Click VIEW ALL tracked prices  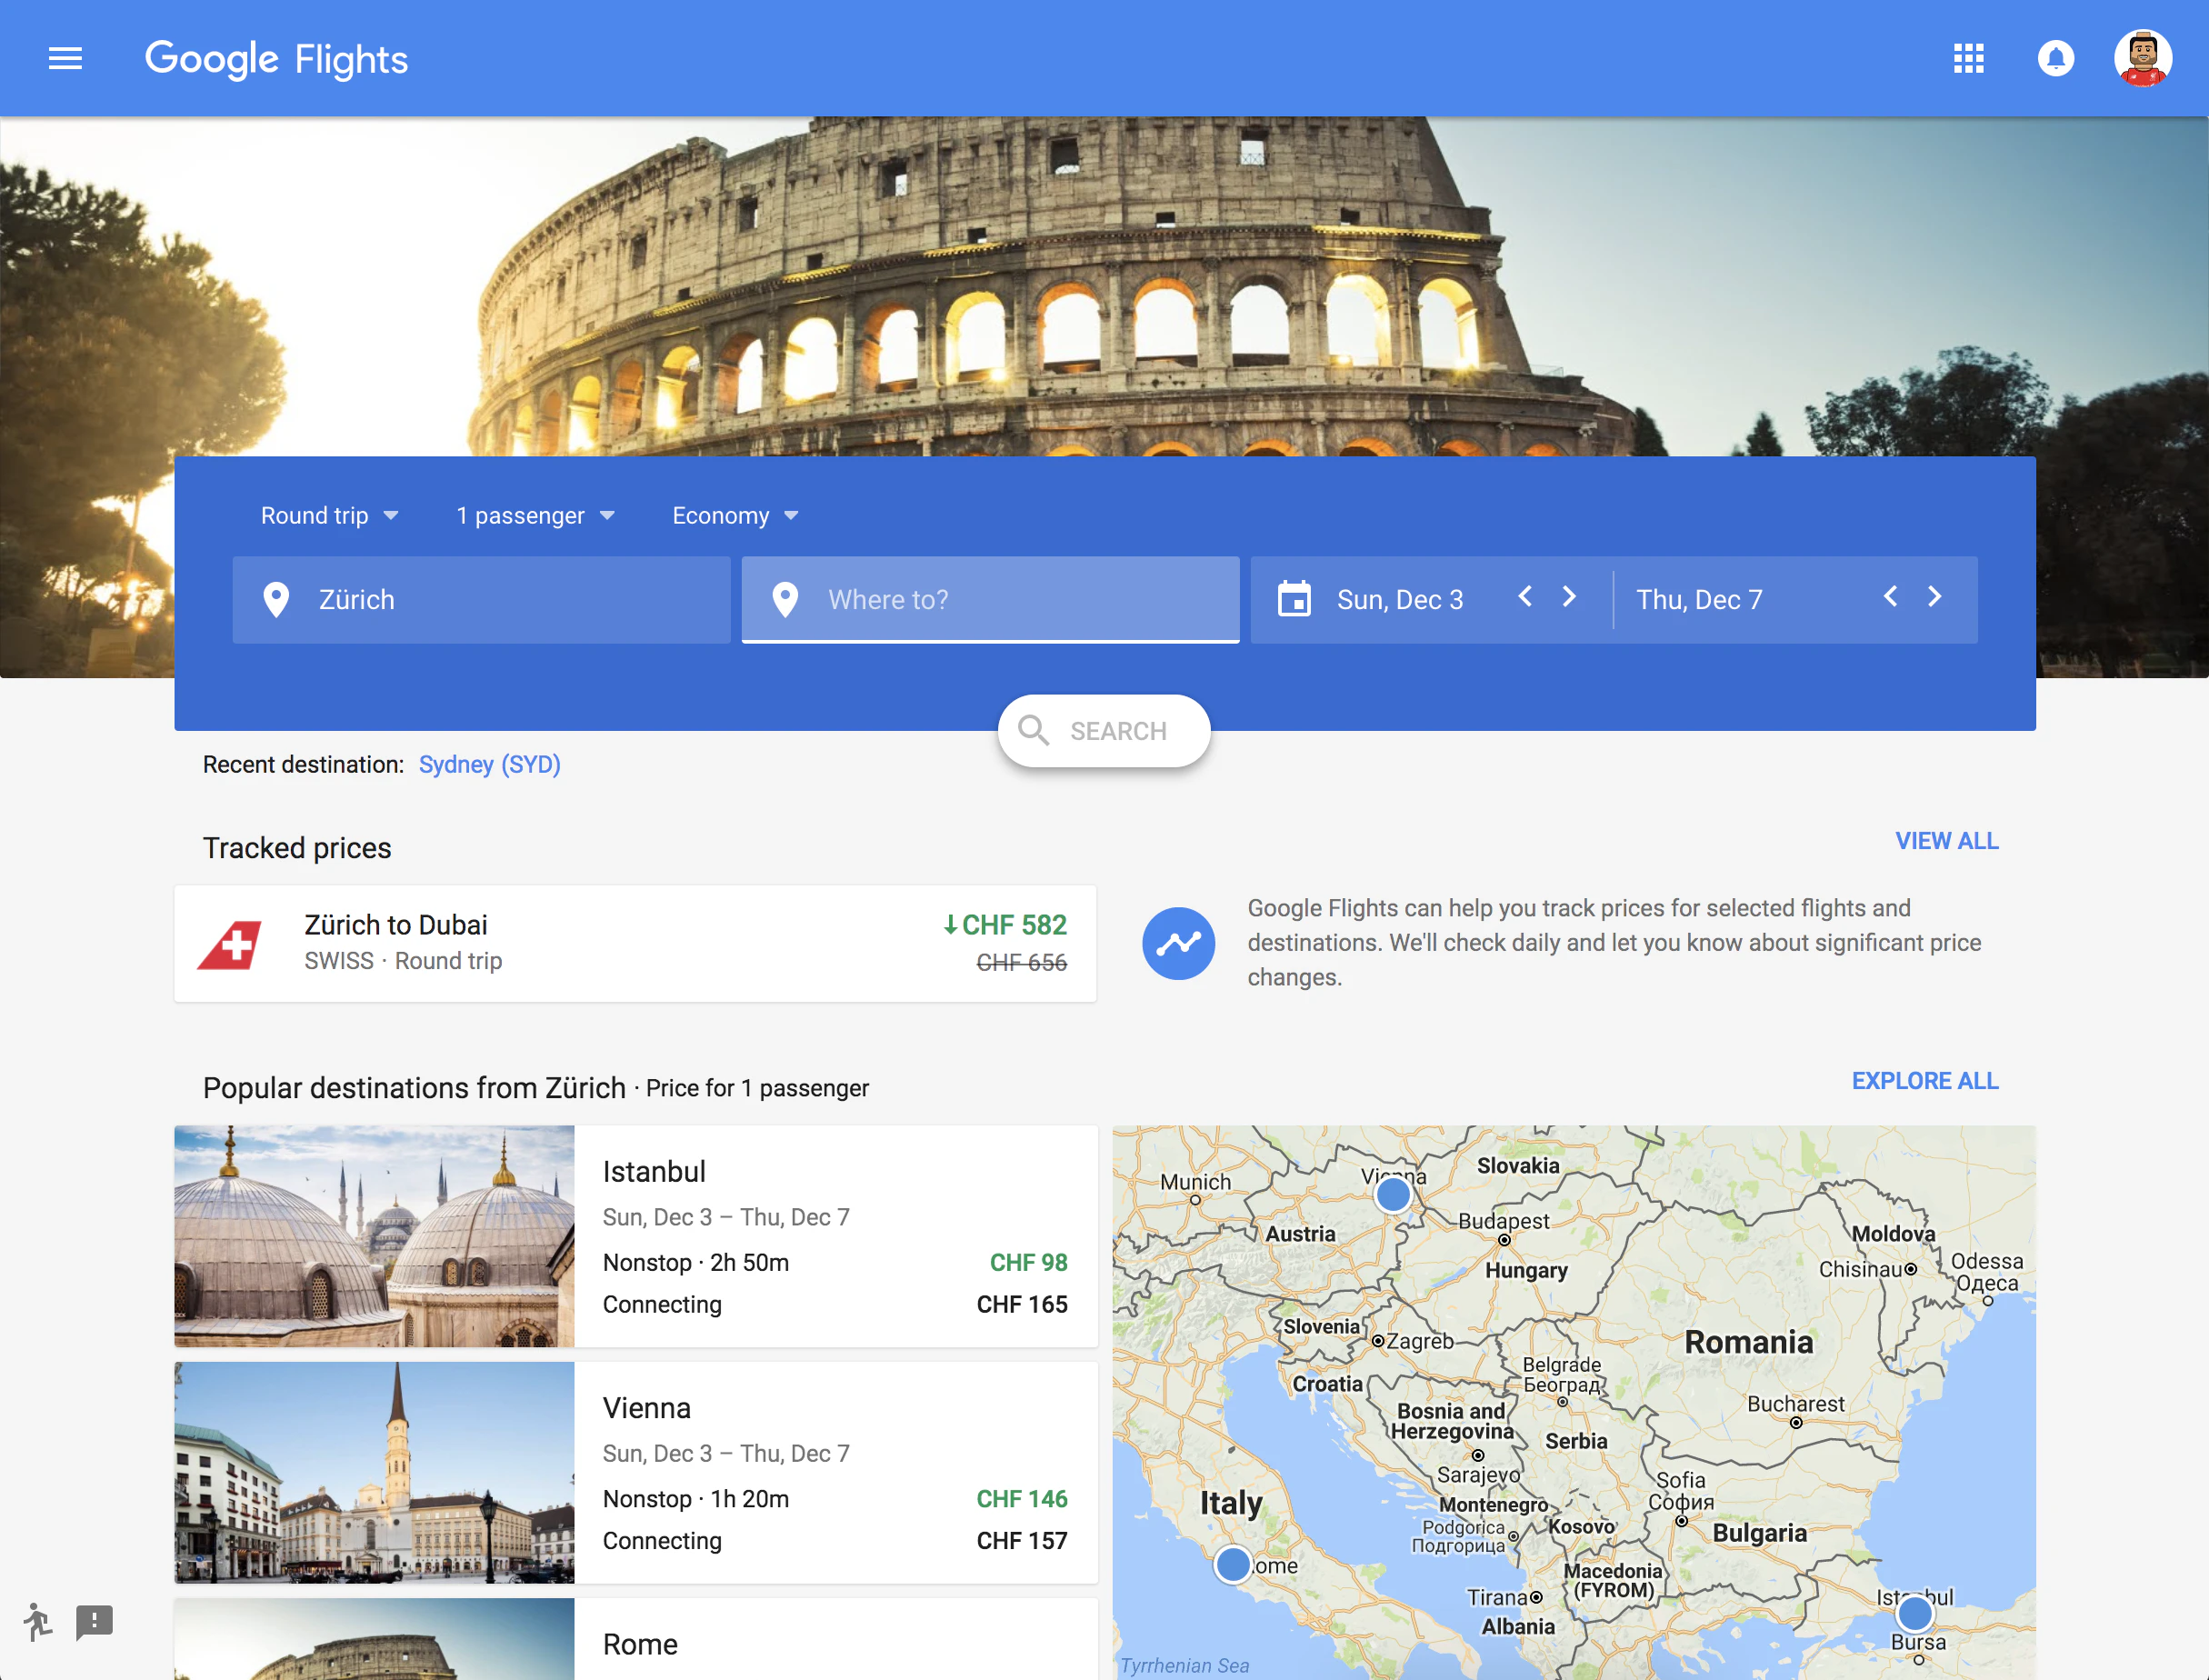pos(1946,841)
